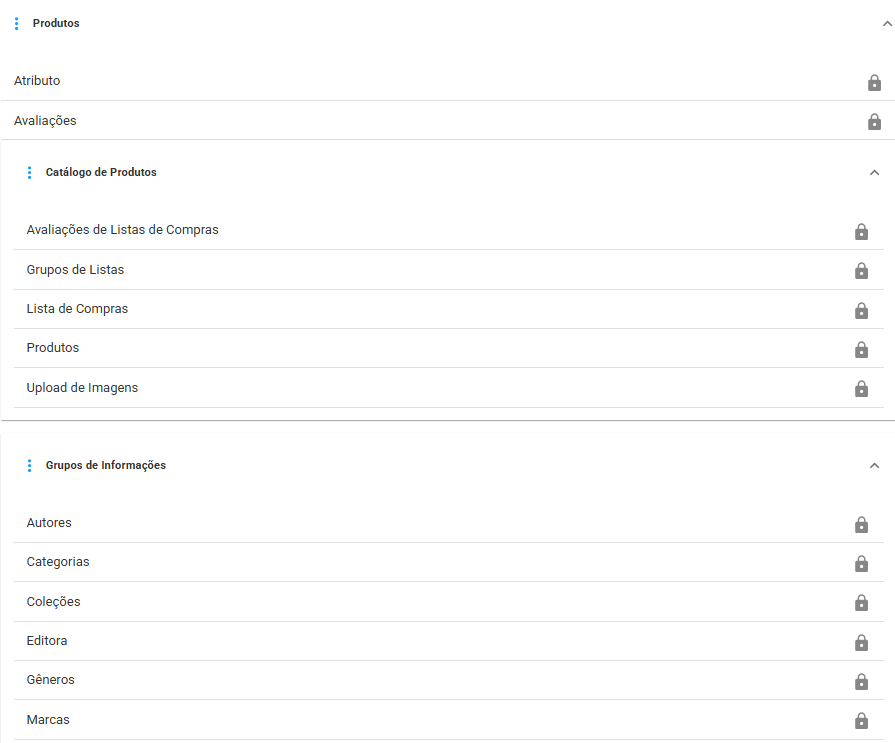
Task: Click the lock icon for Atributo
Action: [x=874, y=83]
